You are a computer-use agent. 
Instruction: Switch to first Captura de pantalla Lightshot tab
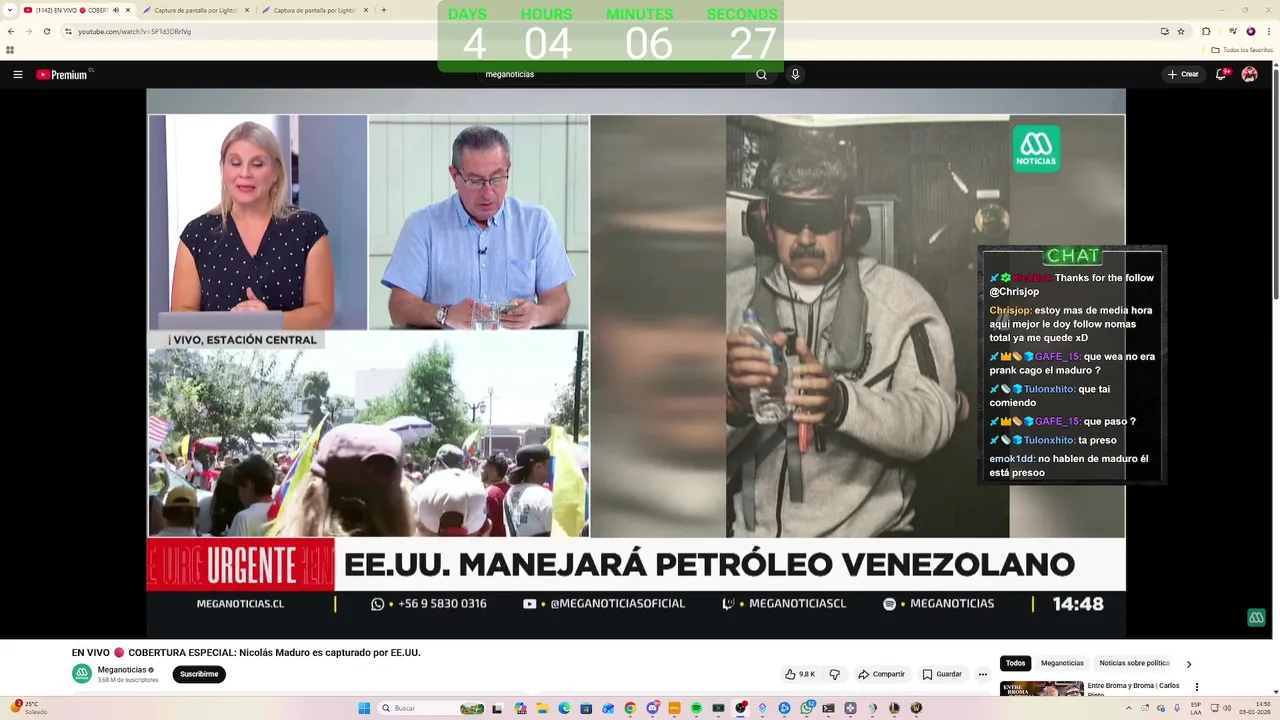[x=195, y=10]
